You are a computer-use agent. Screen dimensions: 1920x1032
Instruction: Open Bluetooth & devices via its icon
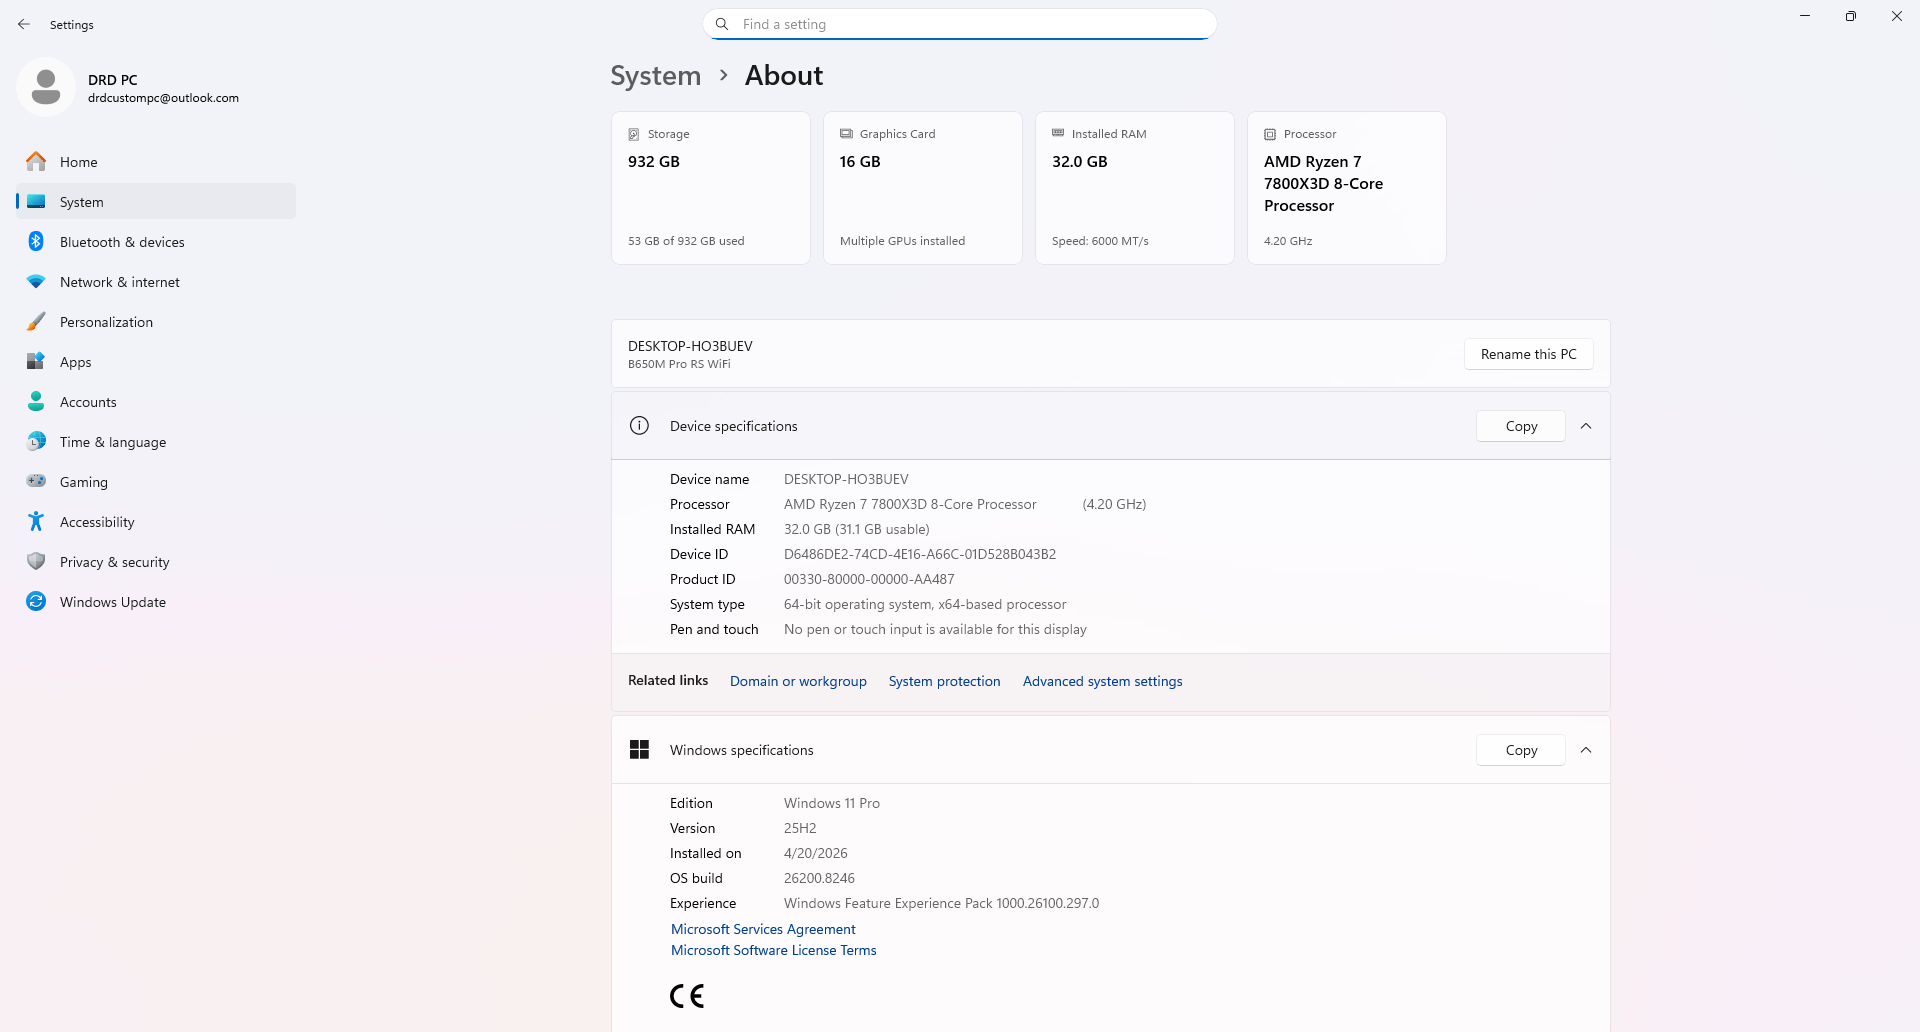pos(36,241)
